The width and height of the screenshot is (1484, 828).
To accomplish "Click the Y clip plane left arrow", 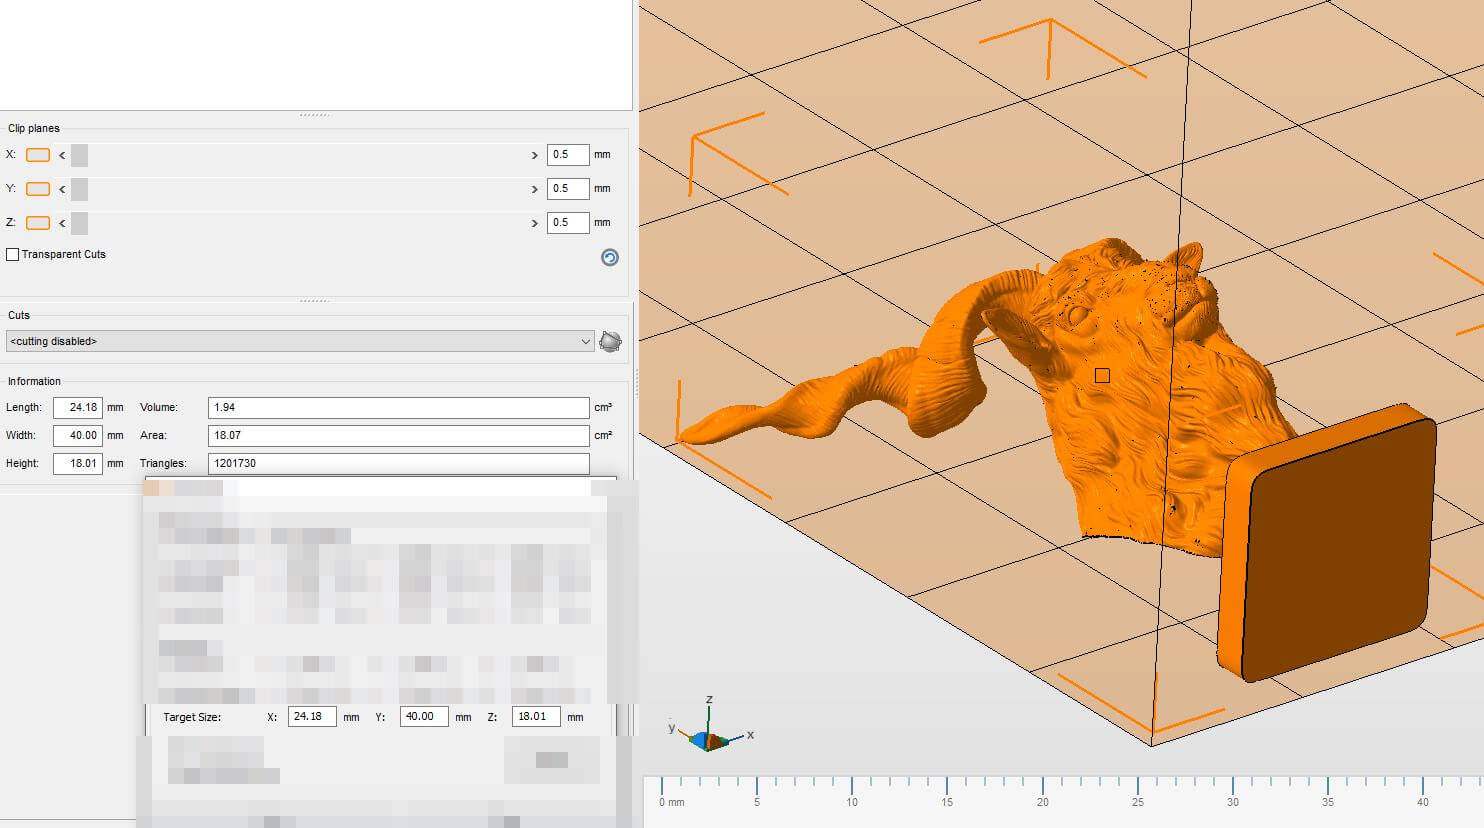I will [x=62, y=189].
